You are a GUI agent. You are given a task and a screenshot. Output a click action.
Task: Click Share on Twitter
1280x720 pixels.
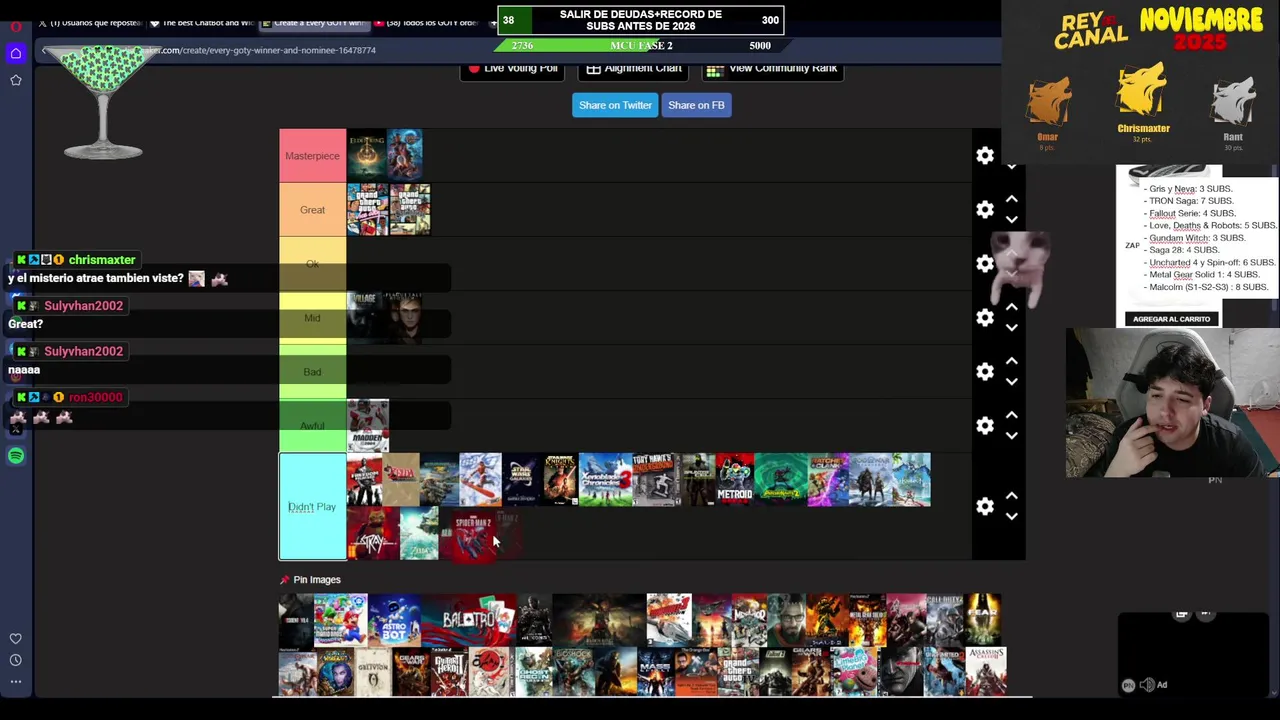click(x=615, y=105)
